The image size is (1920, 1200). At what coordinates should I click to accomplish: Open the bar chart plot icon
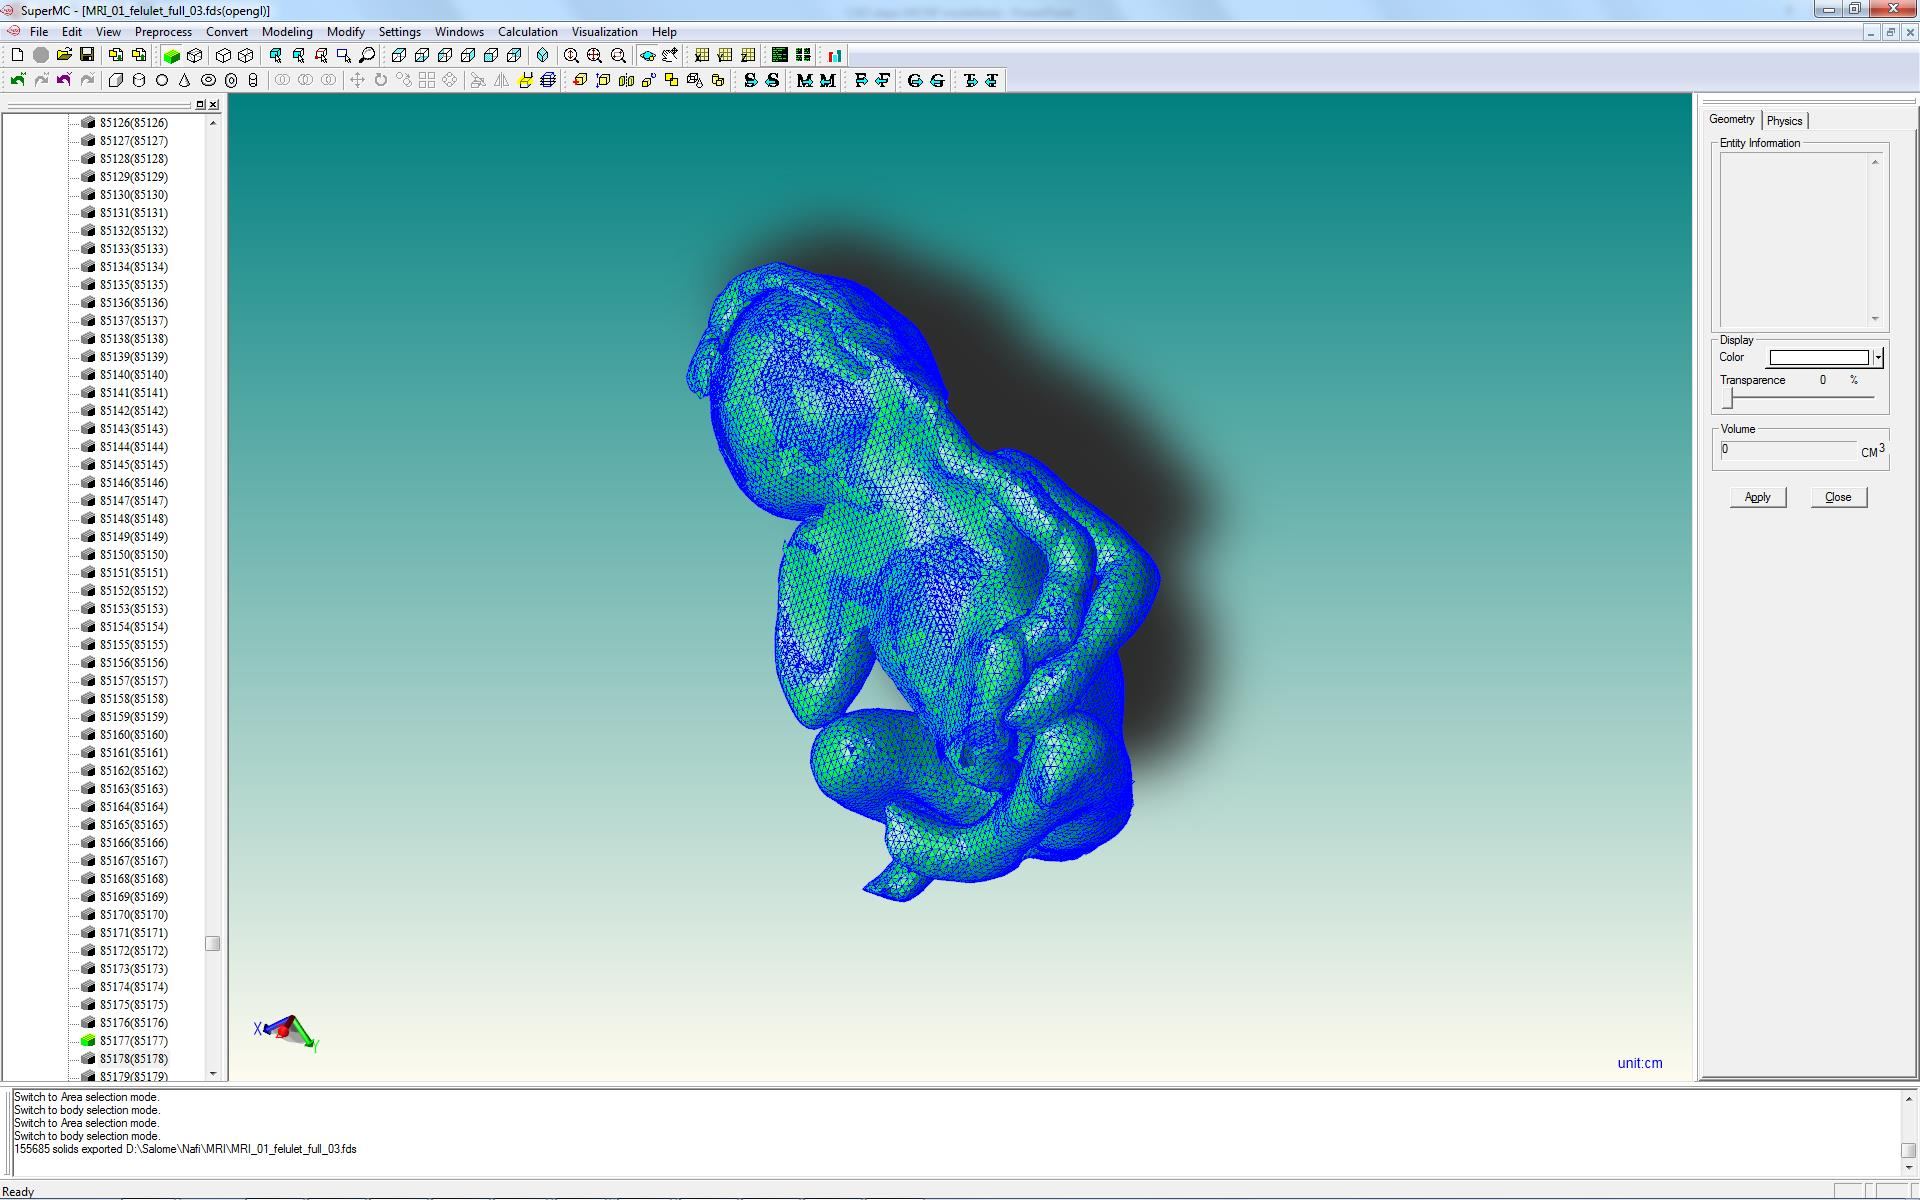835,55
